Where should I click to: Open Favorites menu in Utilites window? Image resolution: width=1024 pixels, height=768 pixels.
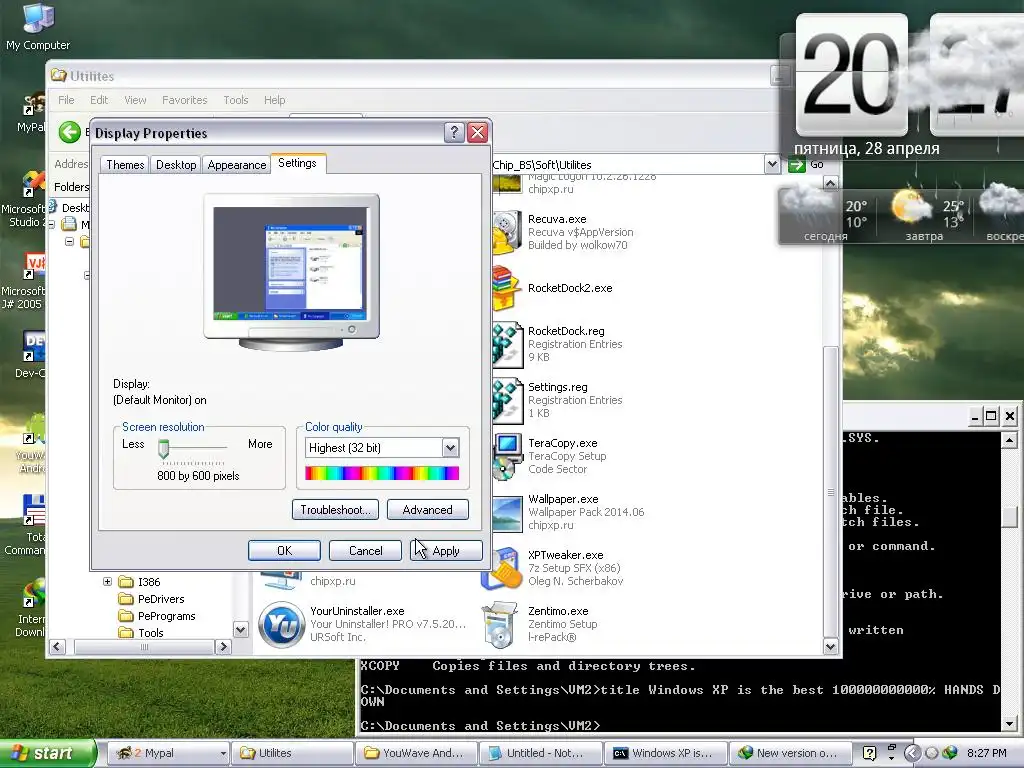(x=185, y=100)
